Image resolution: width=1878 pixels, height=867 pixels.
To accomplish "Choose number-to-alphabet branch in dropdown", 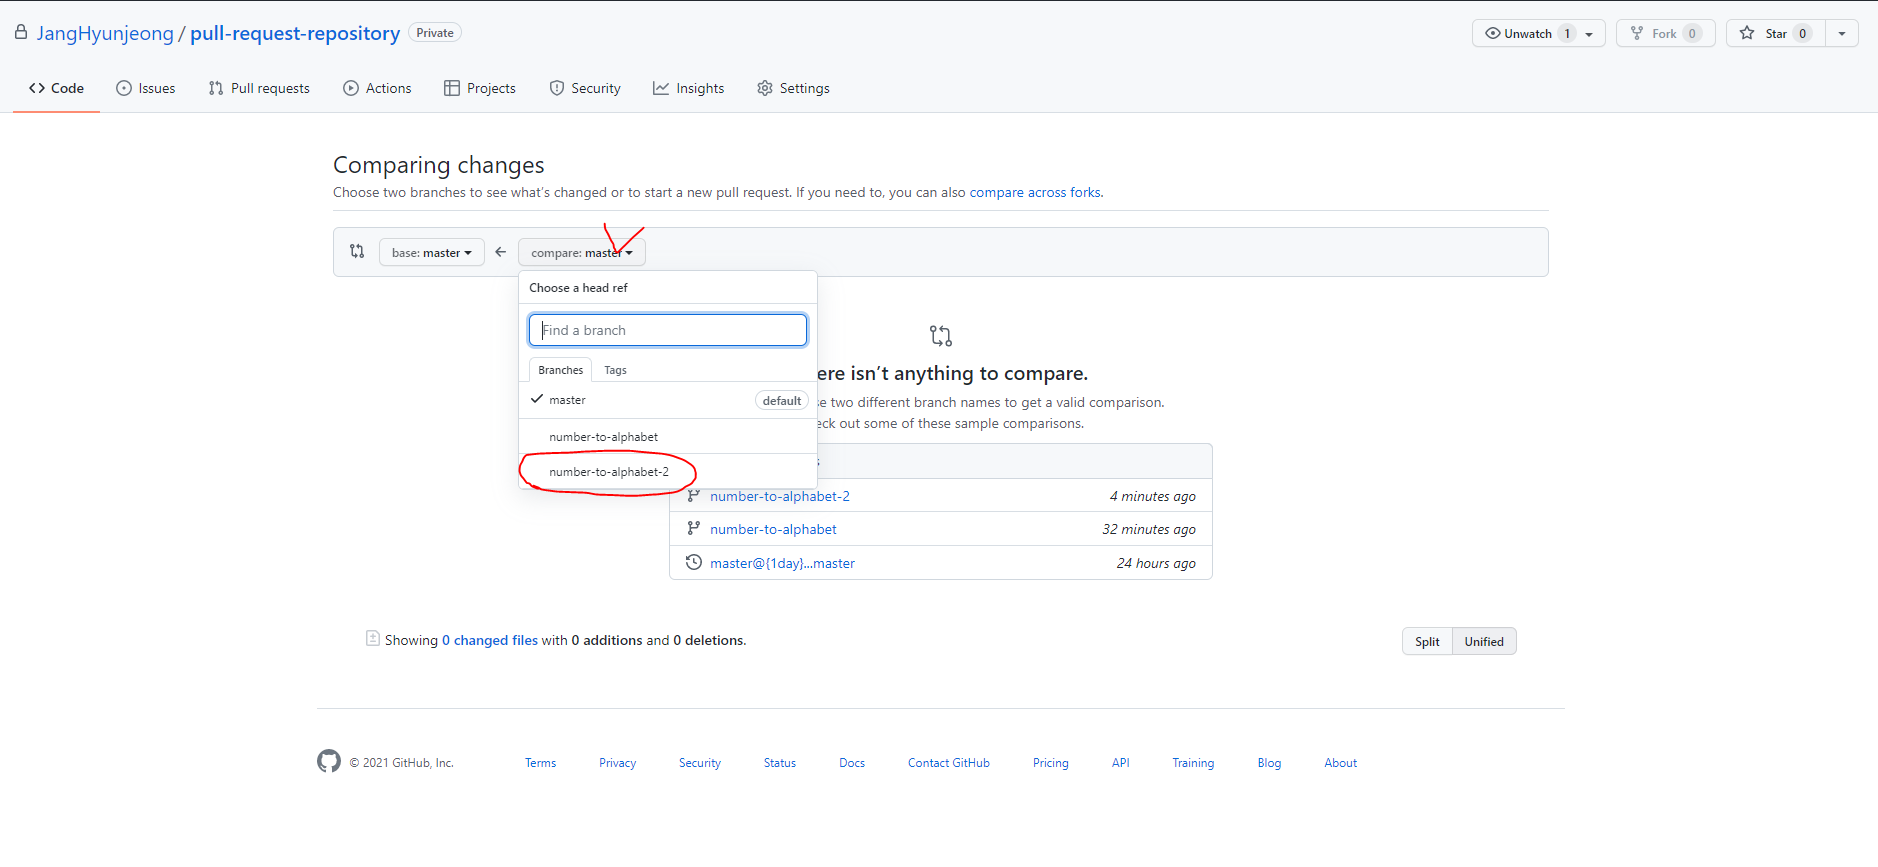I will click(x=668, y=437).
